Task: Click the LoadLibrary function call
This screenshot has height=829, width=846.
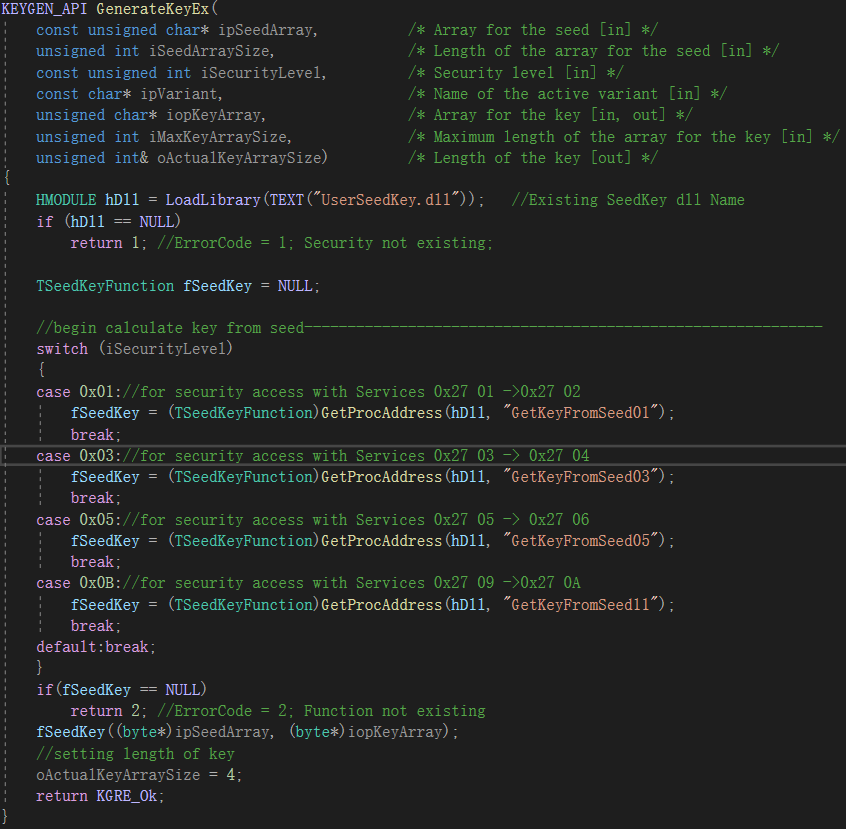Action: point(212,200)
